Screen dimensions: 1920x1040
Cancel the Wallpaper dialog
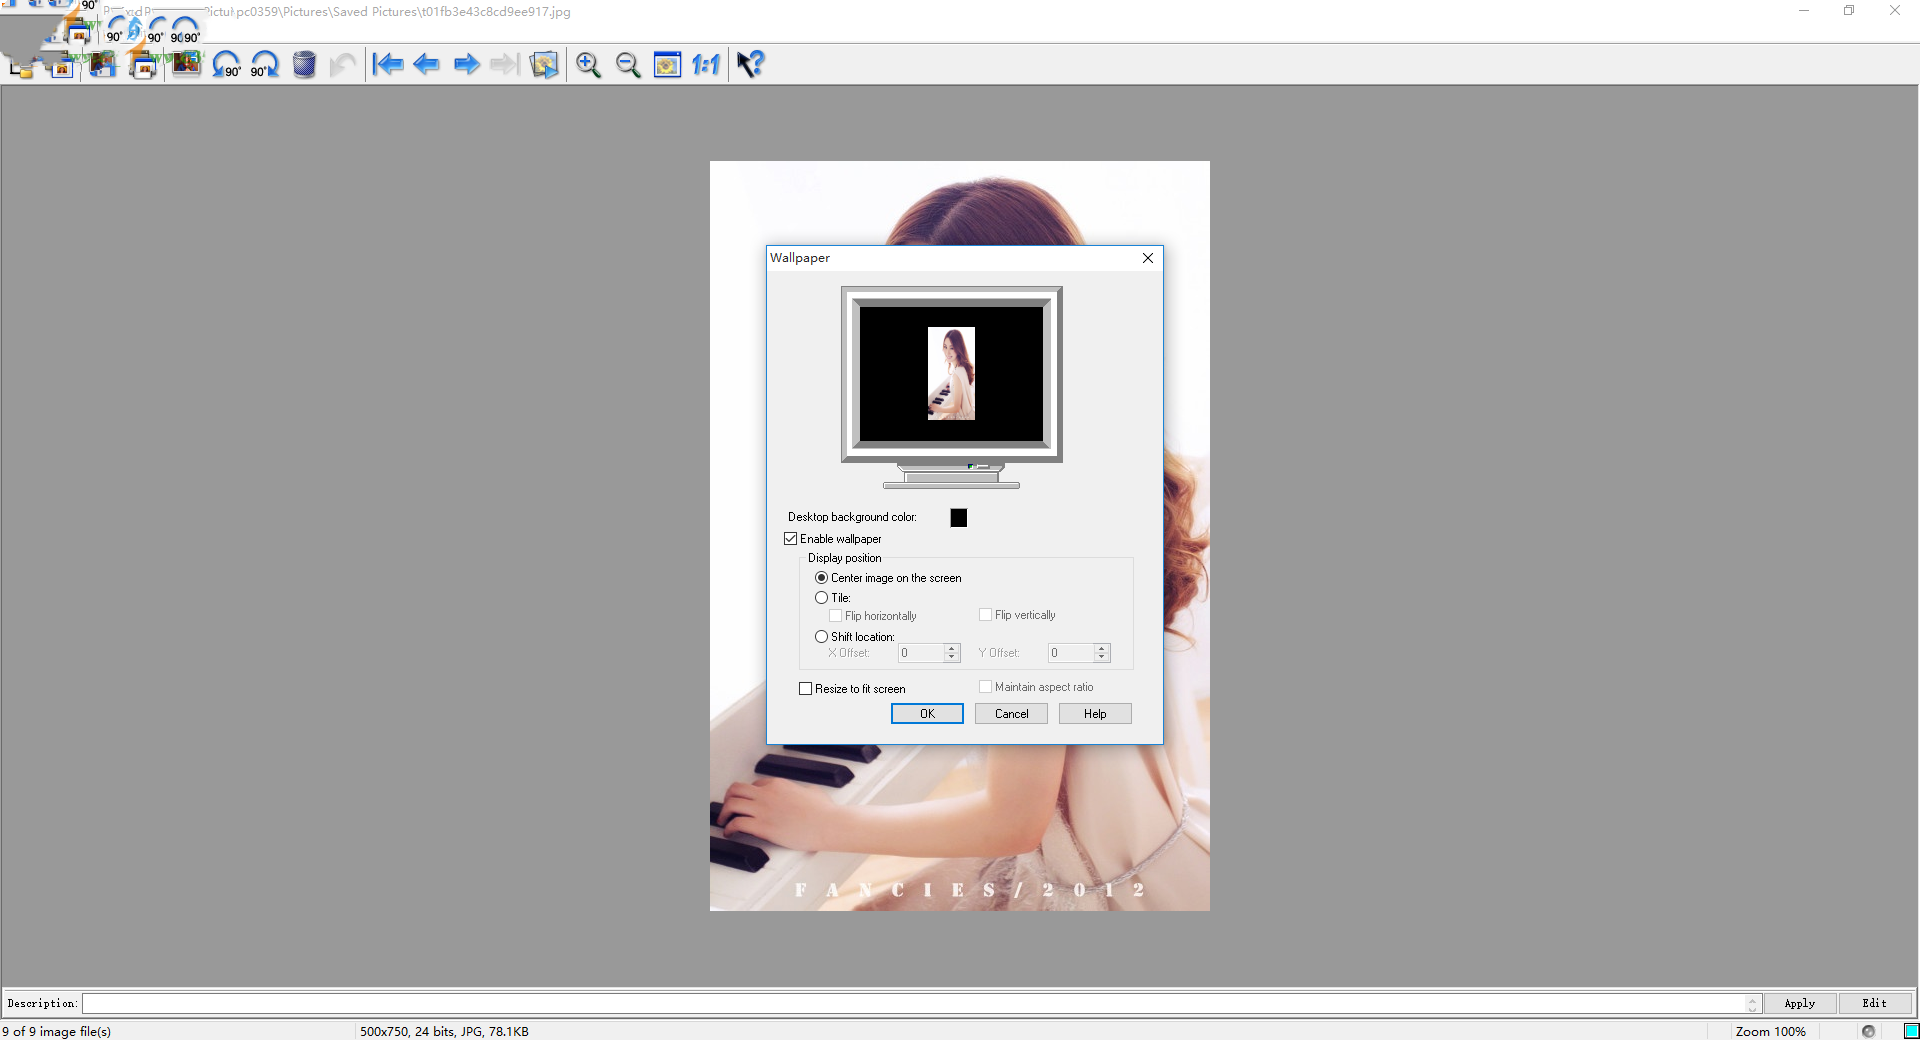(1011, 714)
